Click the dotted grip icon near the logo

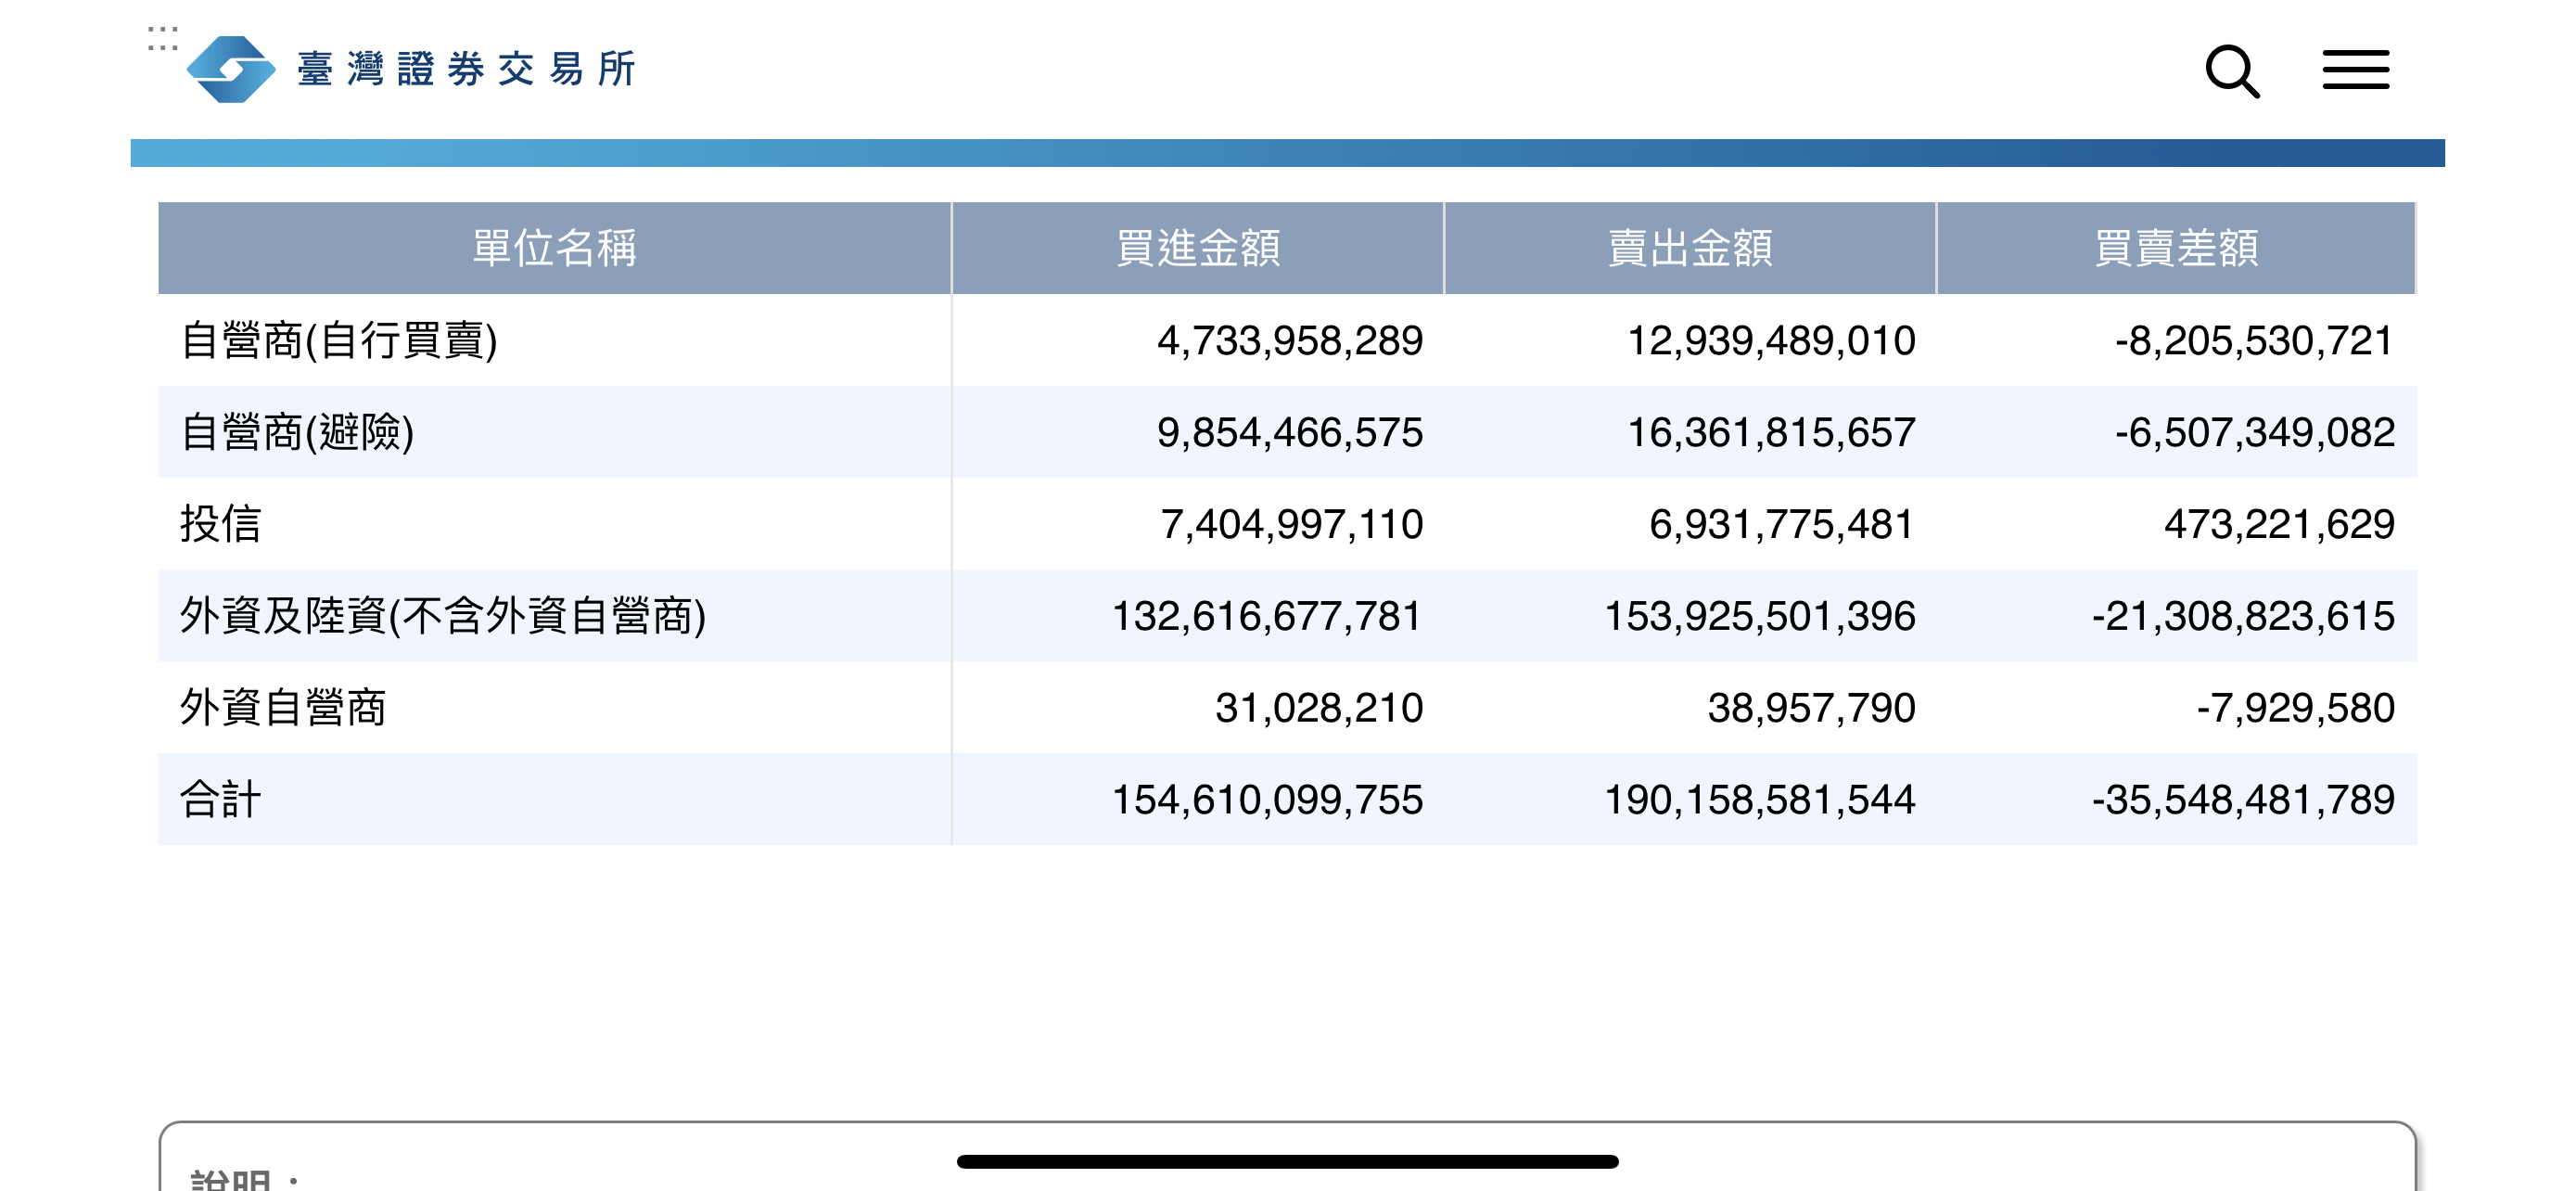tap(162, 38)
